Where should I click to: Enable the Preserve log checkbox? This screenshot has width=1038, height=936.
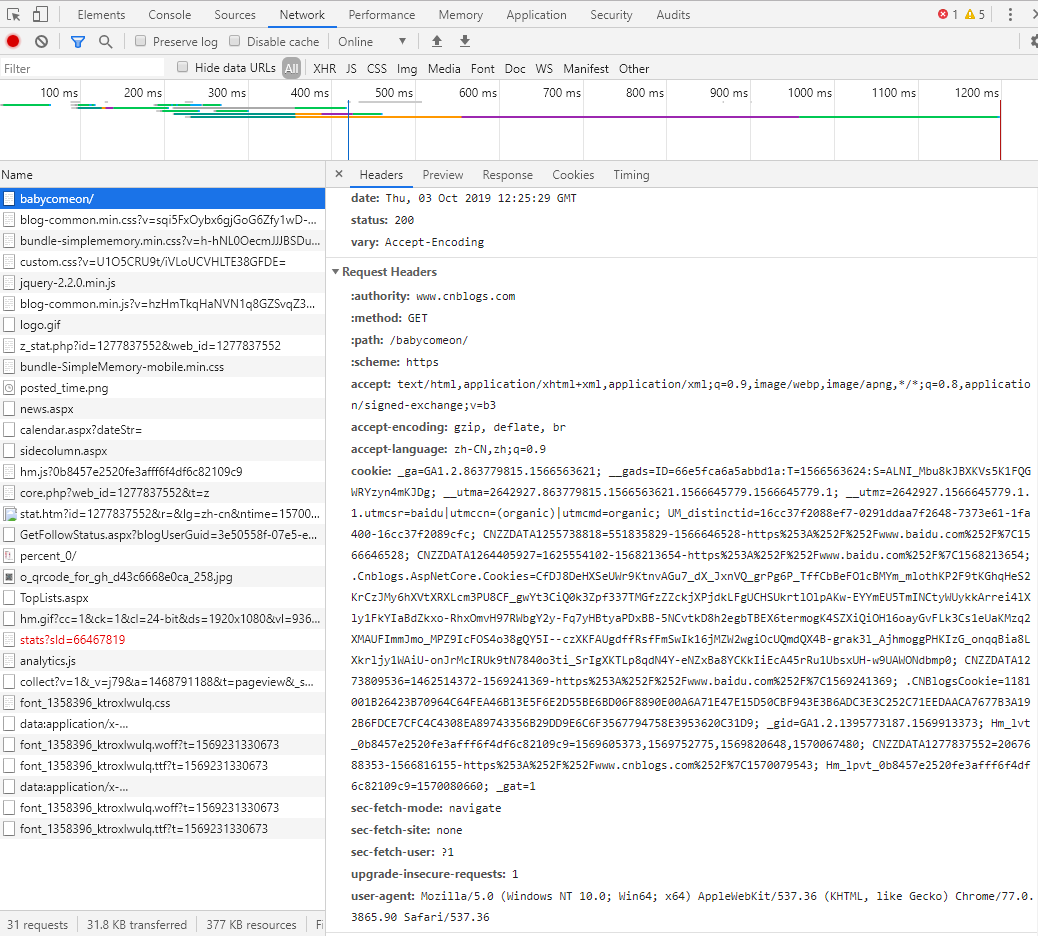click(140, 41)
